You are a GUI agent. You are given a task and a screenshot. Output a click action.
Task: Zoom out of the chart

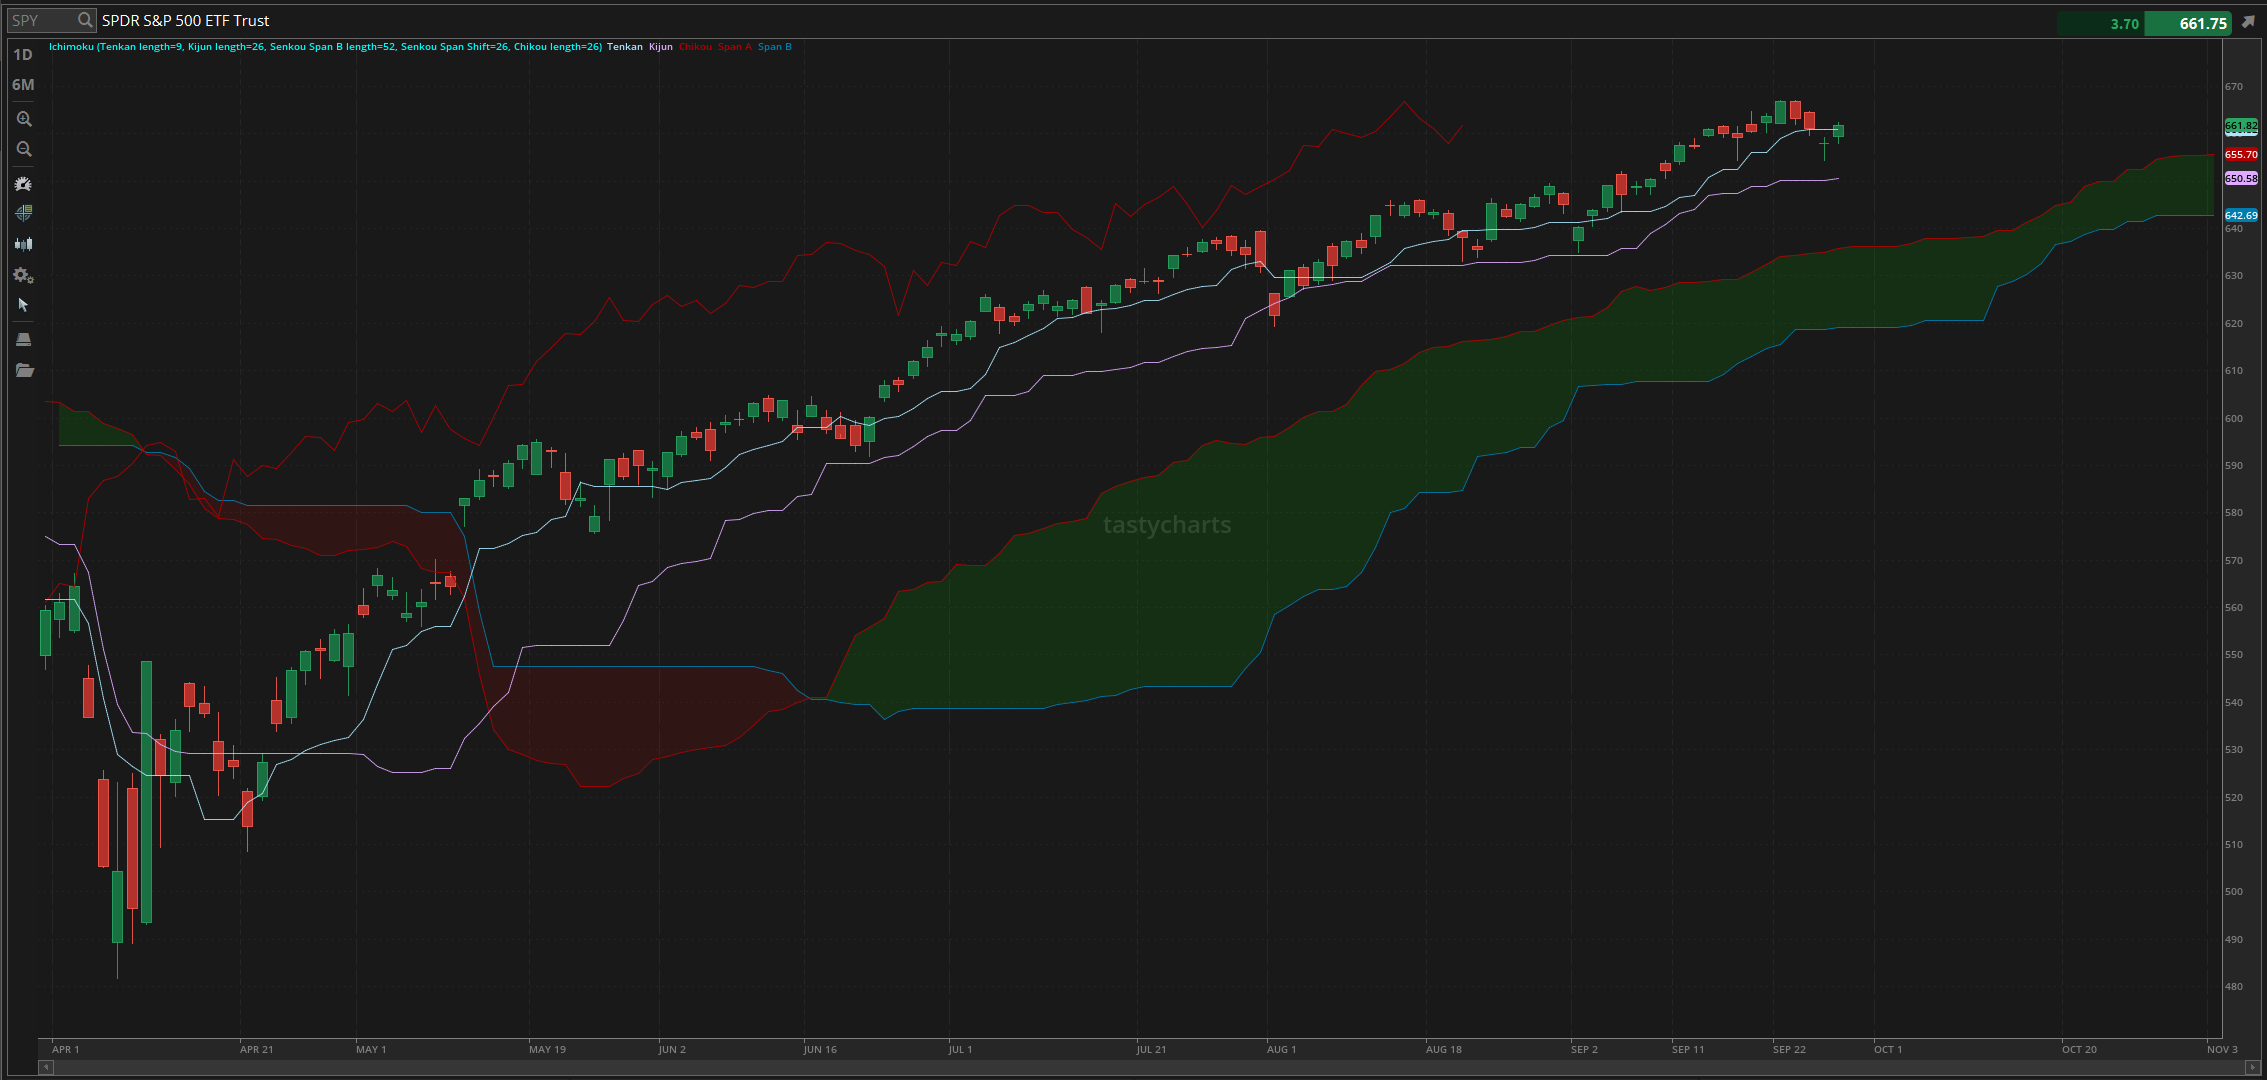coord(24,150)
